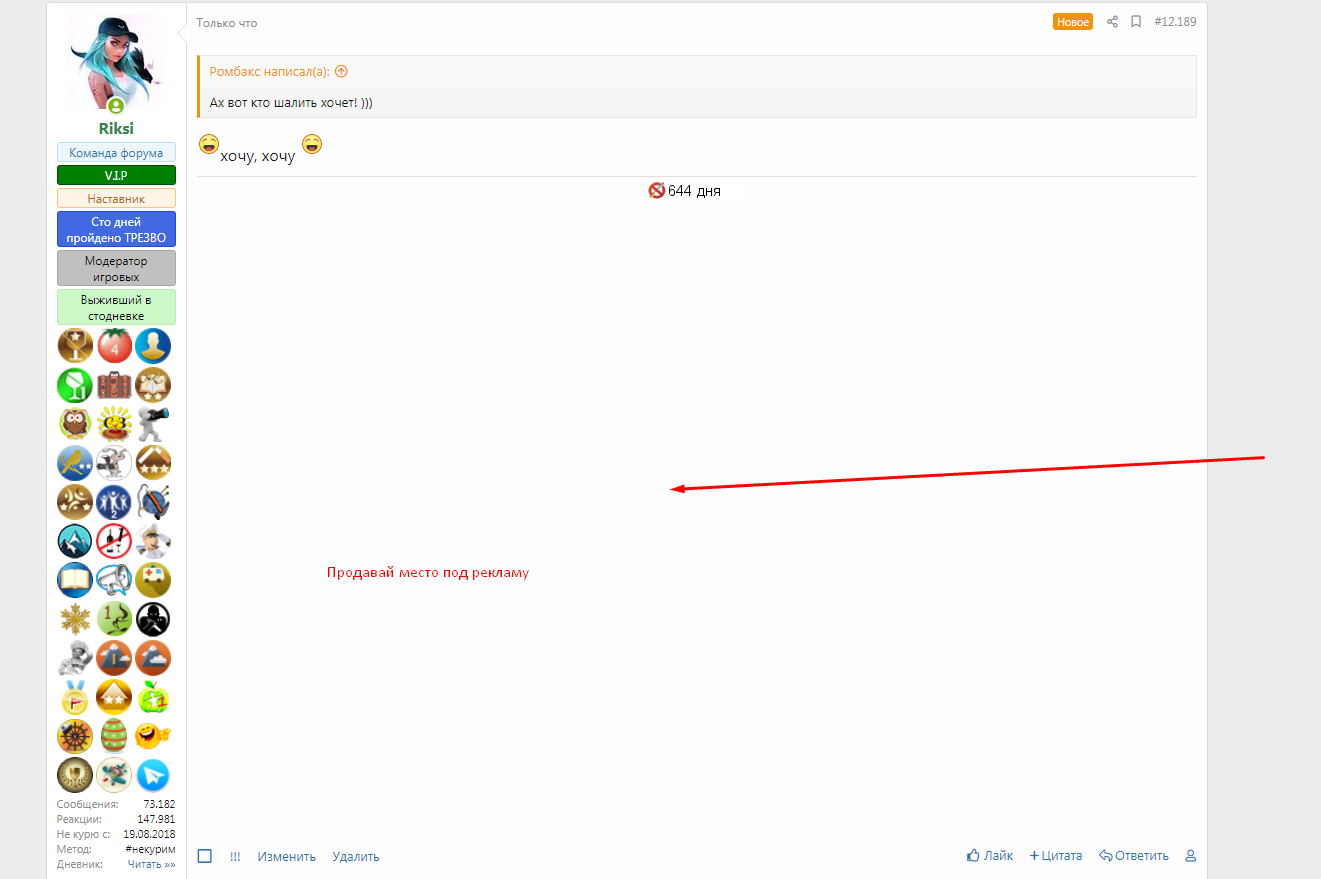Click the quoted text "Ах вот кто шалить хочет! )))"
The image size is (1321, 879).
[x=291, y=102]
